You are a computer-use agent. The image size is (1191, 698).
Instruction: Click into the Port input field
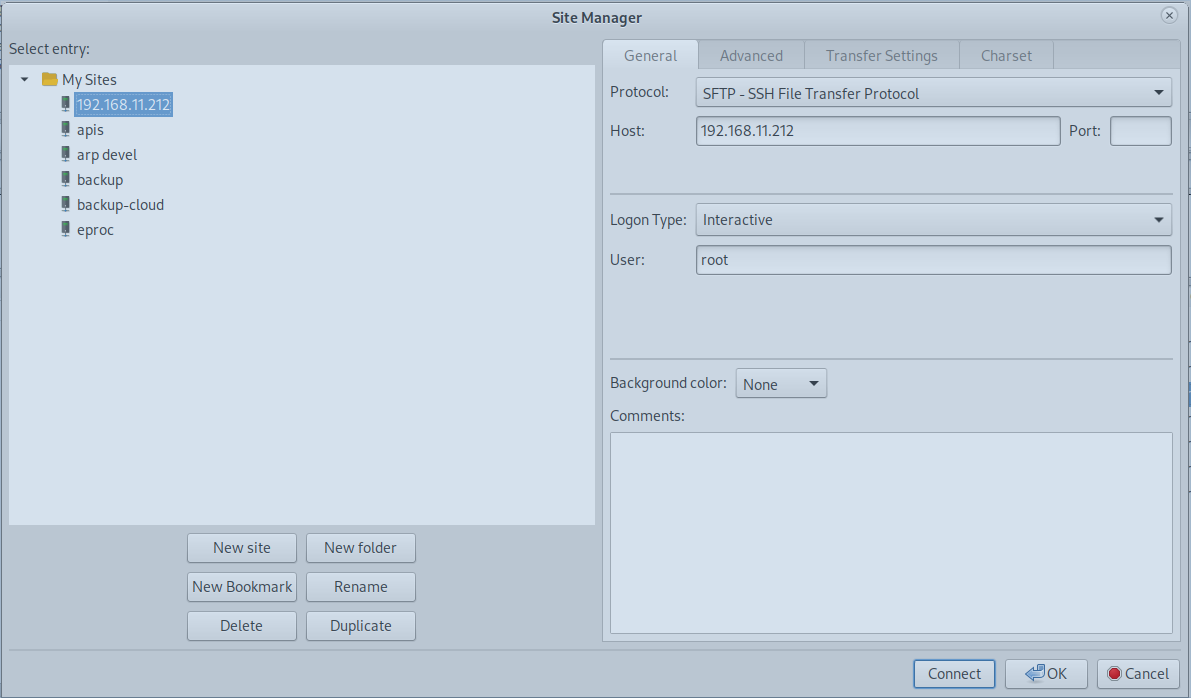click(x=1140, y=131)
